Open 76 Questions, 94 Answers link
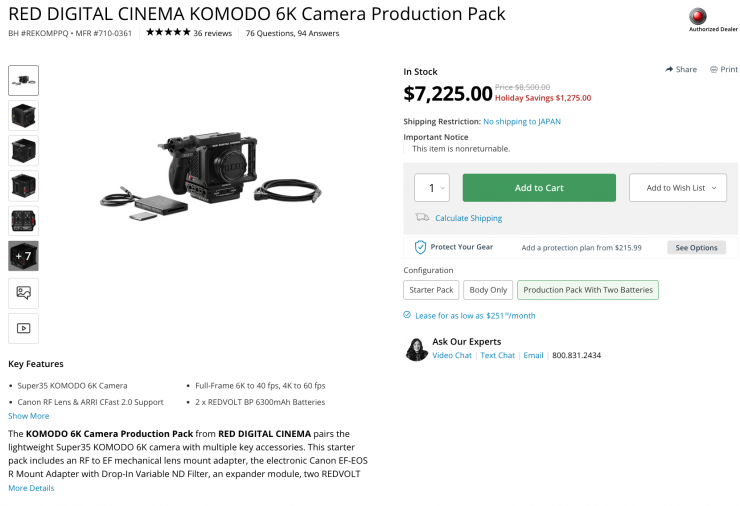The image size is (740, 506). [x=292, y=33]
